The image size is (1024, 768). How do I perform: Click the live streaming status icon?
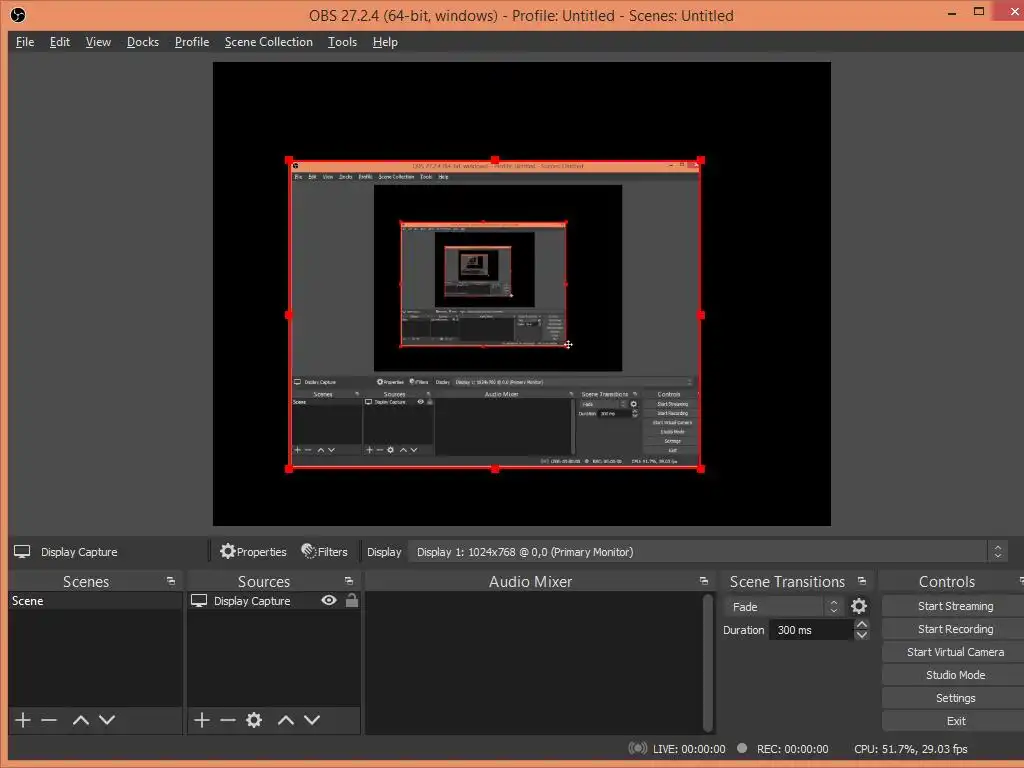pos(637,748)
